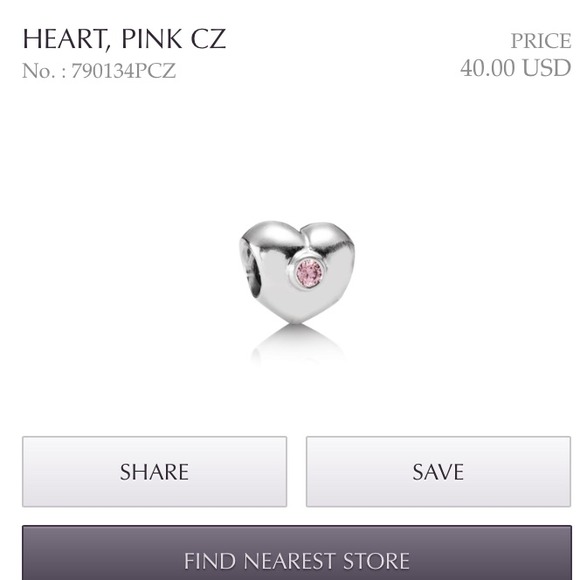Click the PRICE label

coord(541,41)
